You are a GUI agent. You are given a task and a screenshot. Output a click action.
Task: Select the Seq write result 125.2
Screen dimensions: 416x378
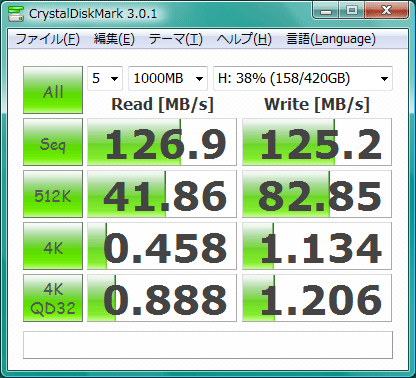pos(317,142)
